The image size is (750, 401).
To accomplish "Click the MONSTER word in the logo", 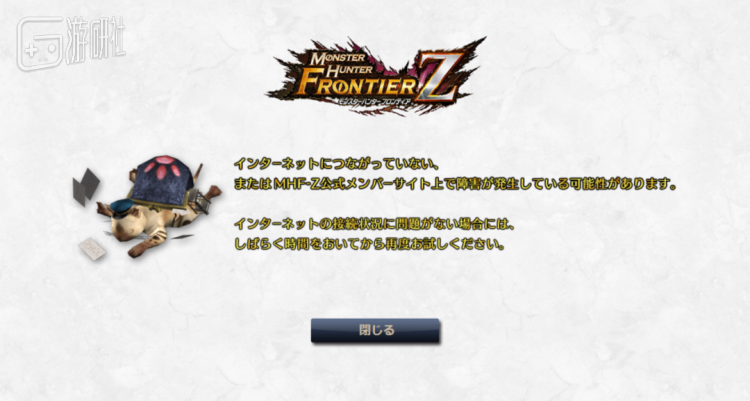I will point(338,58).
